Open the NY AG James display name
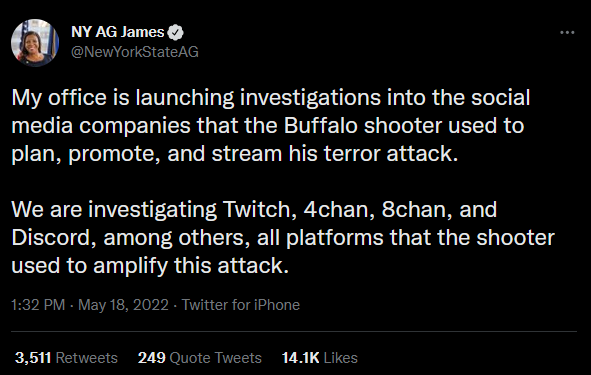591x375 pixels. click(x=118, y=32)
